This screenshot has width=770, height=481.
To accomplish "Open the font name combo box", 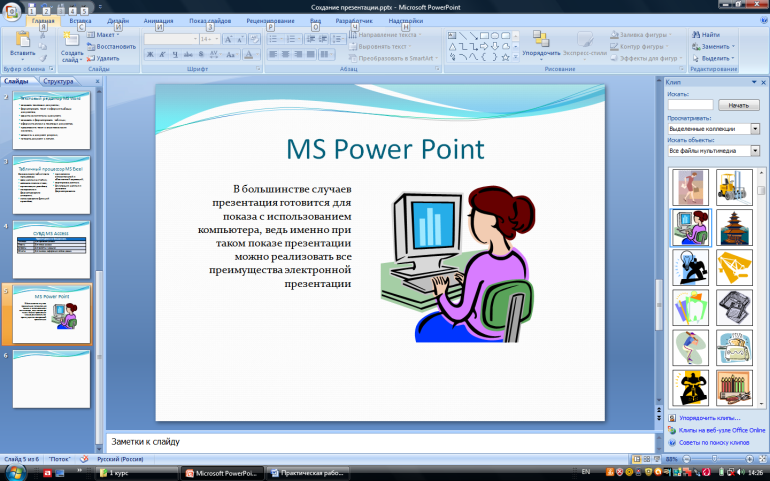I will 171,39.
